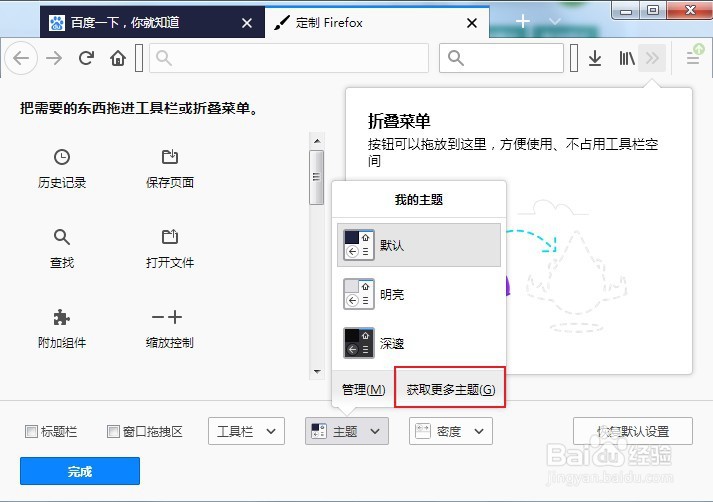This screenshot has width=713, height=502.
Task: Click the 明亮 light theme thumbnail
Action: 359,294
